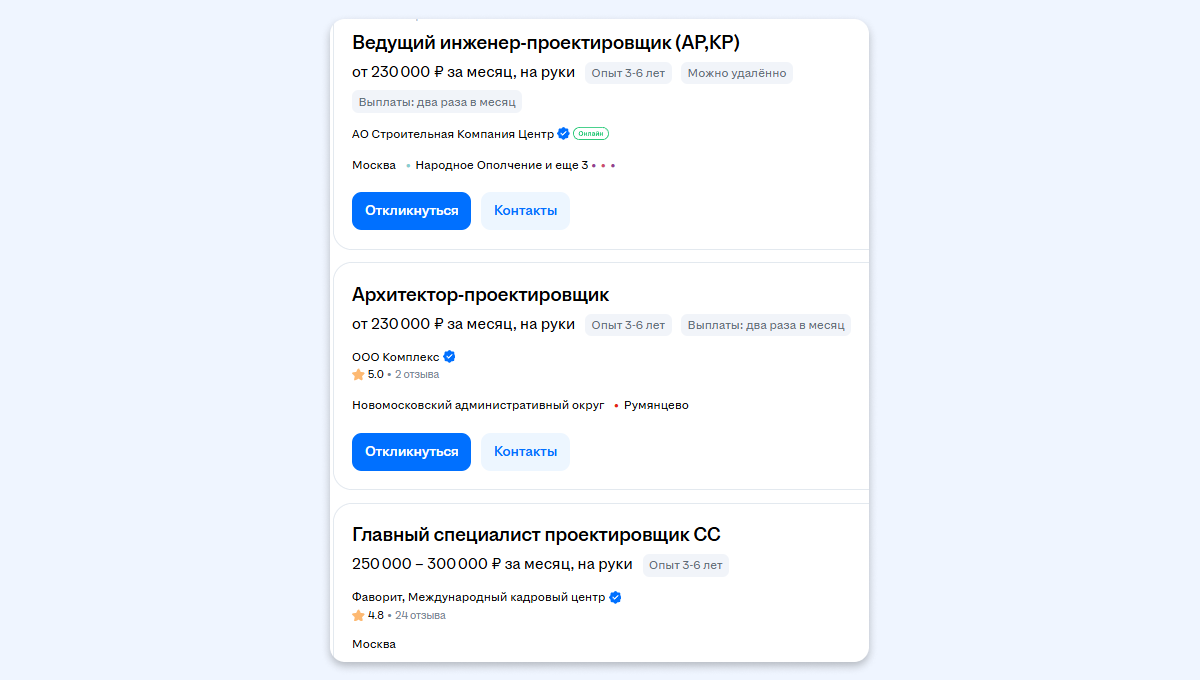Show contacts for ООО Комплекс vacancy

(525, 452)
